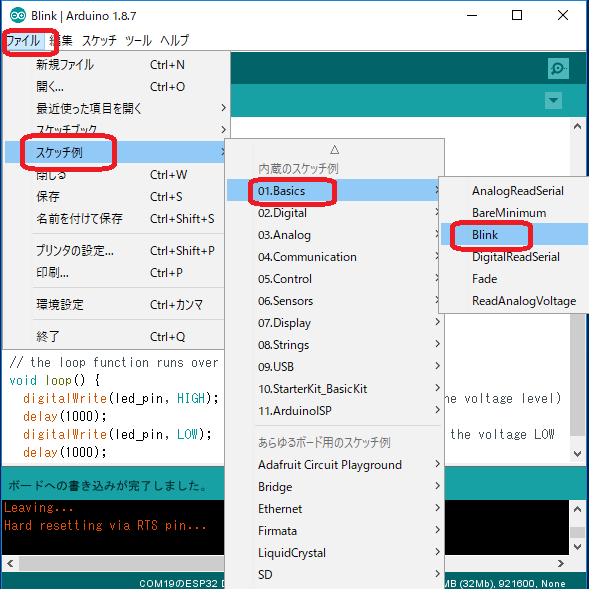This screenshot has height=589, width=589.
Task: Expand the 04.Communication examples submenu
Action: [334, 257]
